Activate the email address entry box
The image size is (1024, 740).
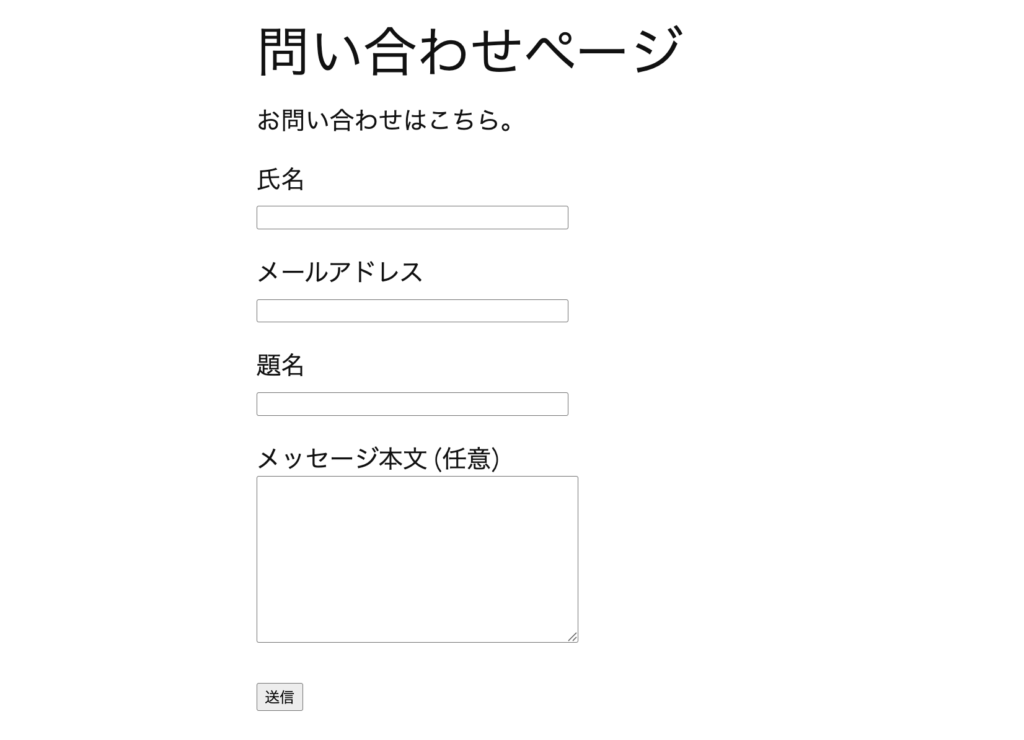[x=412, y=311]
